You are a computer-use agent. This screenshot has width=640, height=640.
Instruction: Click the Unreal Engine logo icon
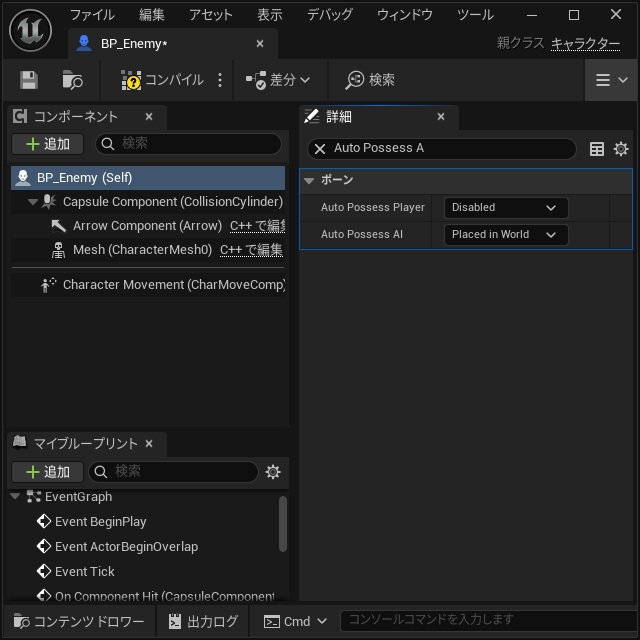coord(30,30)
